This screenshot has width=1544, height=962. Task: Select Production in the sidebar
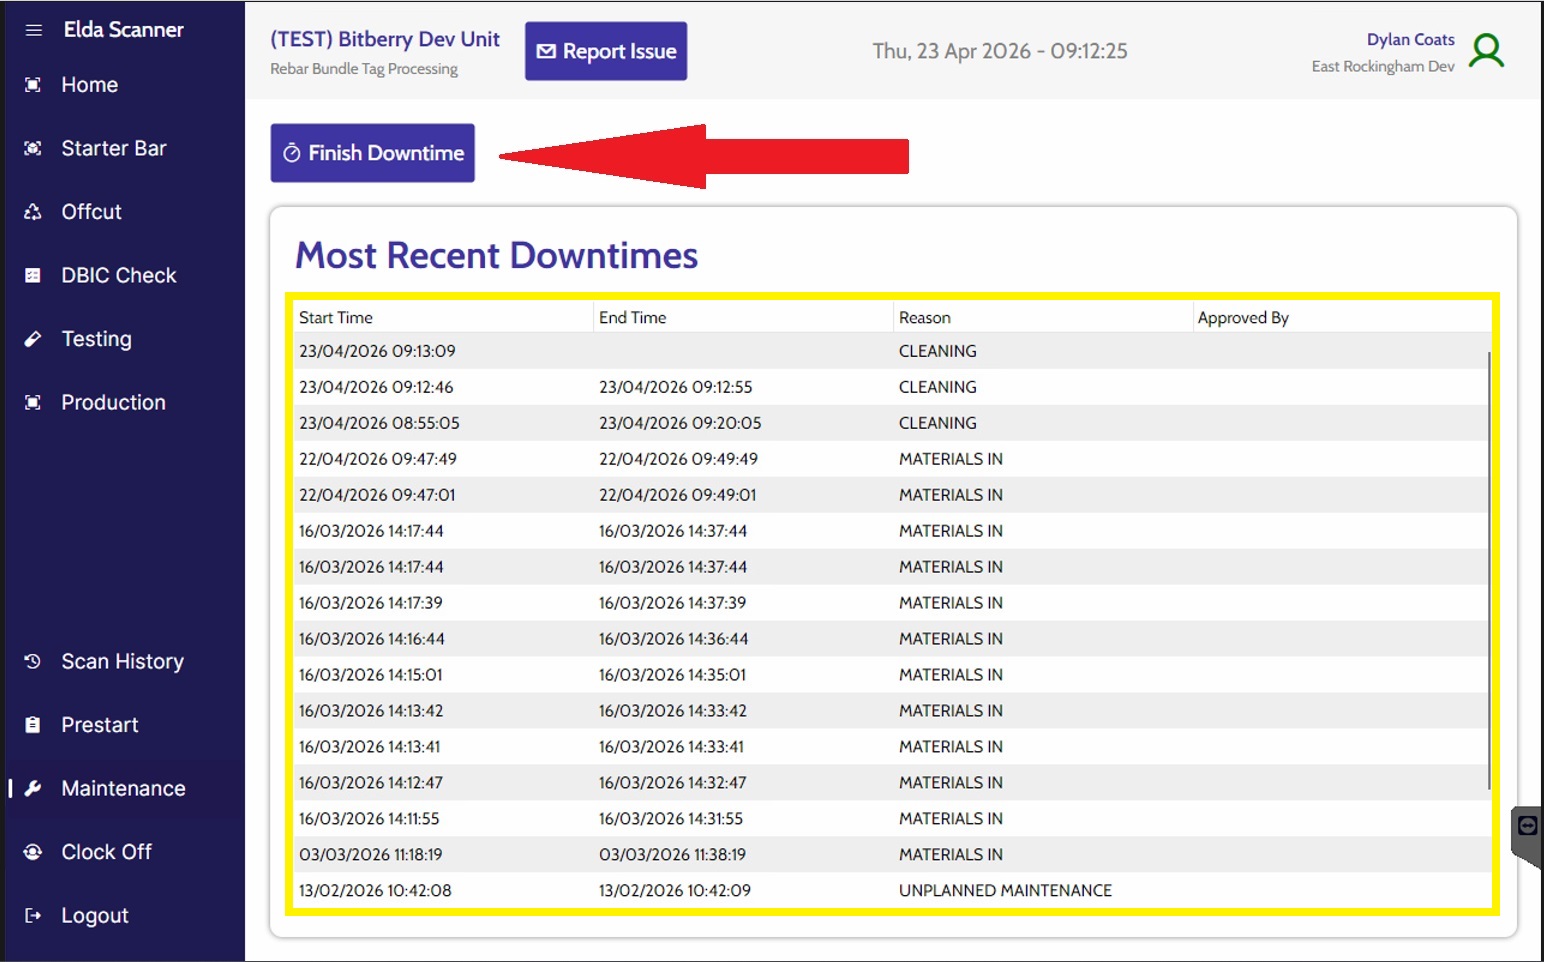click(114, 402)
